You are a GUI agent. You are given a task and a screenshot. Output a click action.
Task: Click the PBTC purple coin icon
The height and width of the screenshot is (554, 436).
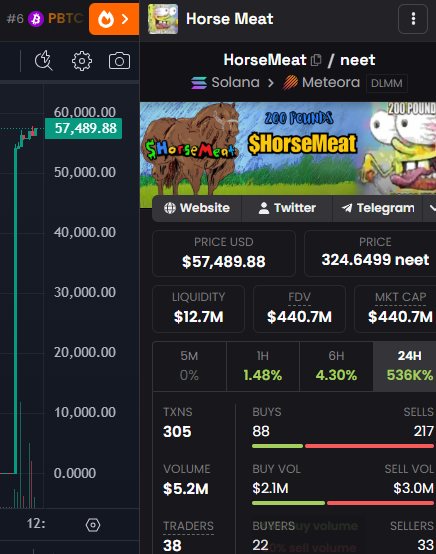[36, 19]
